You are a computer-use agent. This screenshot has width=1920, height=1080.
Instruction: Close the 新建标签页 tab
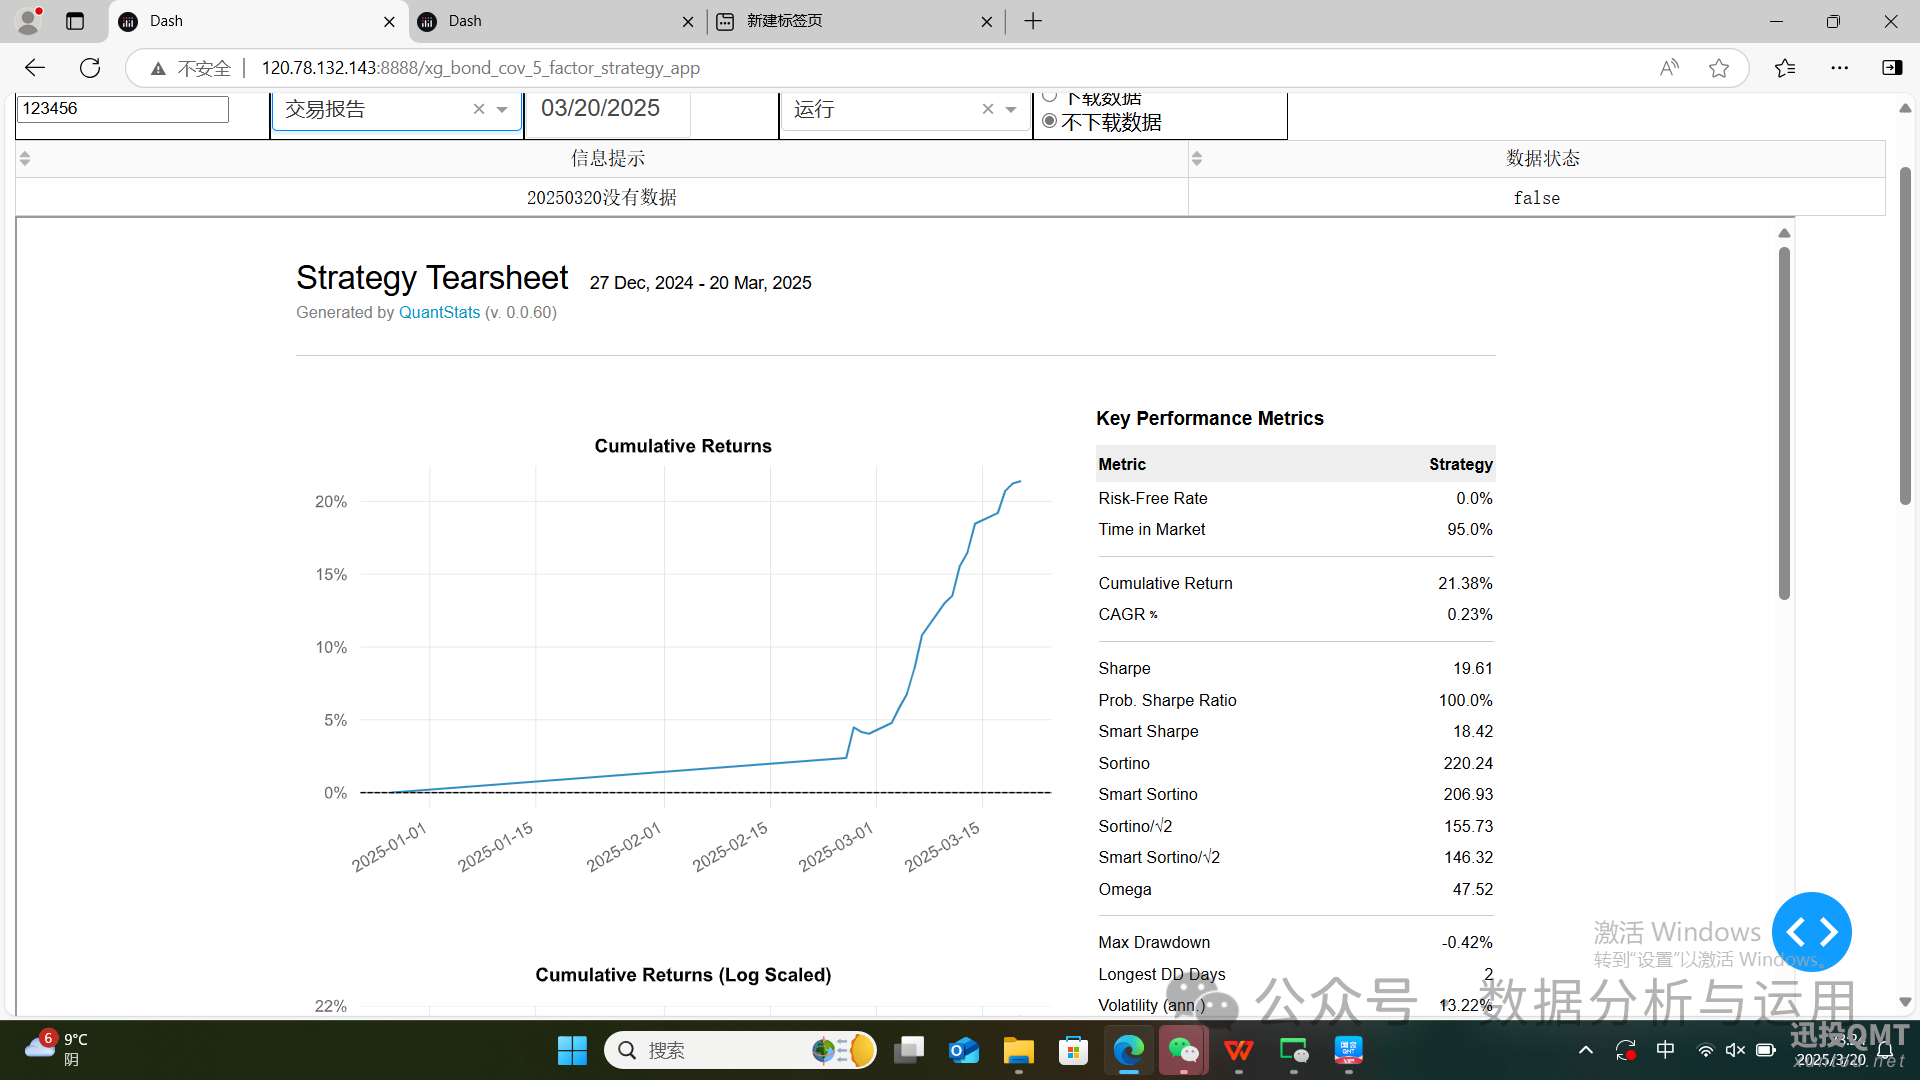tap(987, 21)
